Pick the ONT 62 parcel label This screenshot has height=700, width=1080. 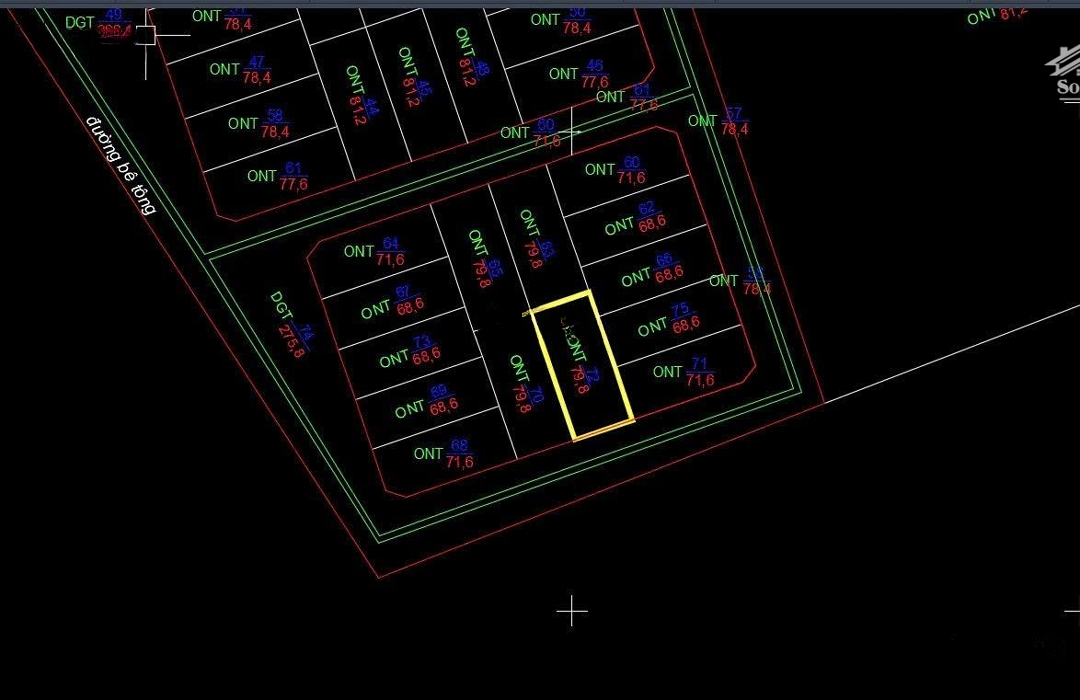tap(635, 222)
